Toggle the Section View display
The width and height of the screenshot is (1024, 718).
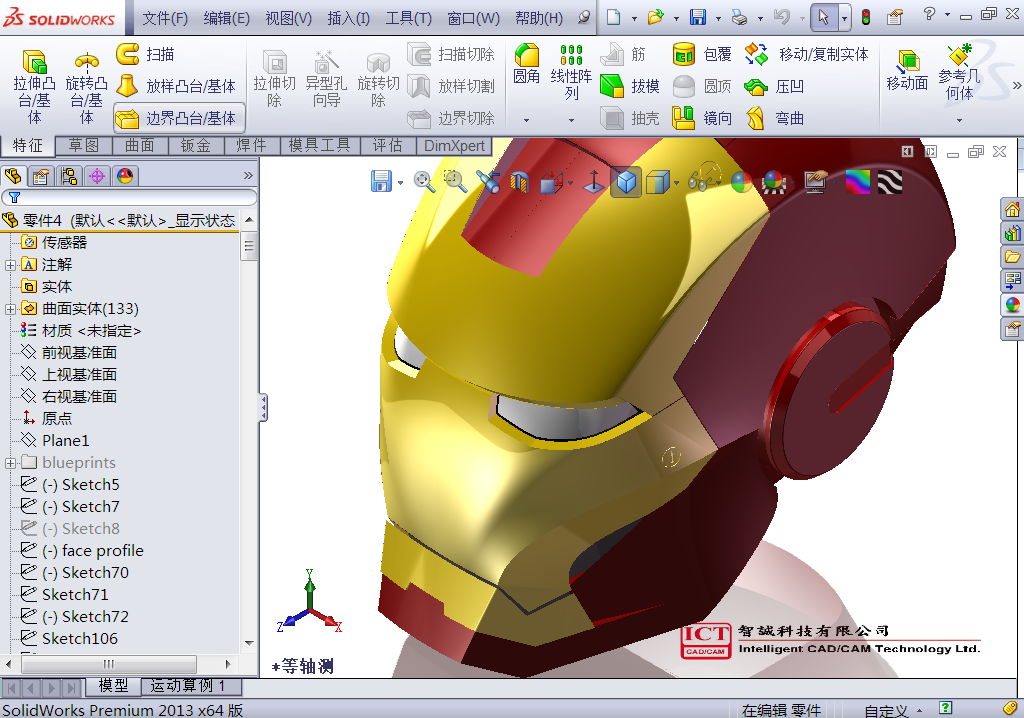click(x=519, y=182)
